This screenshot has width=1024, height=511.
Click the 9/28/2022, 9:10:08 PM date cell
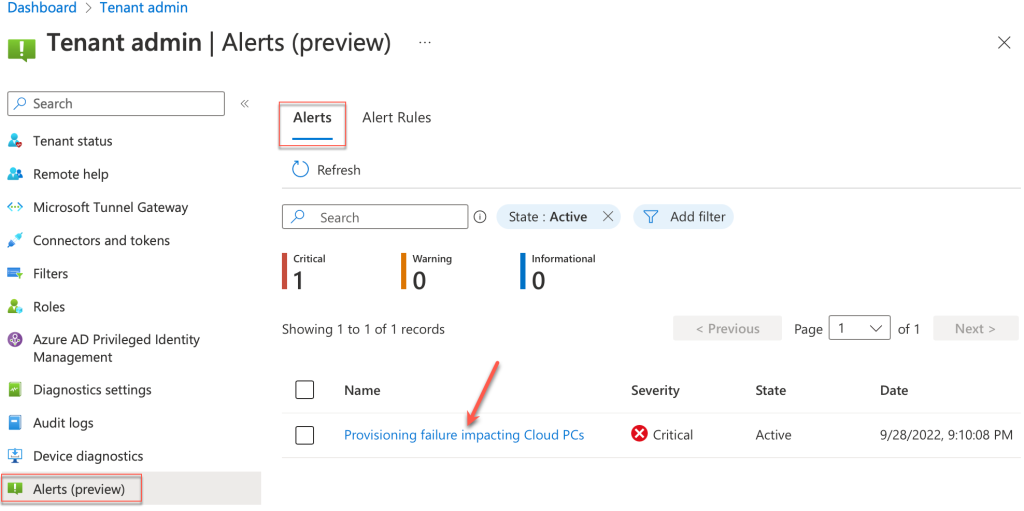[946, 435]
